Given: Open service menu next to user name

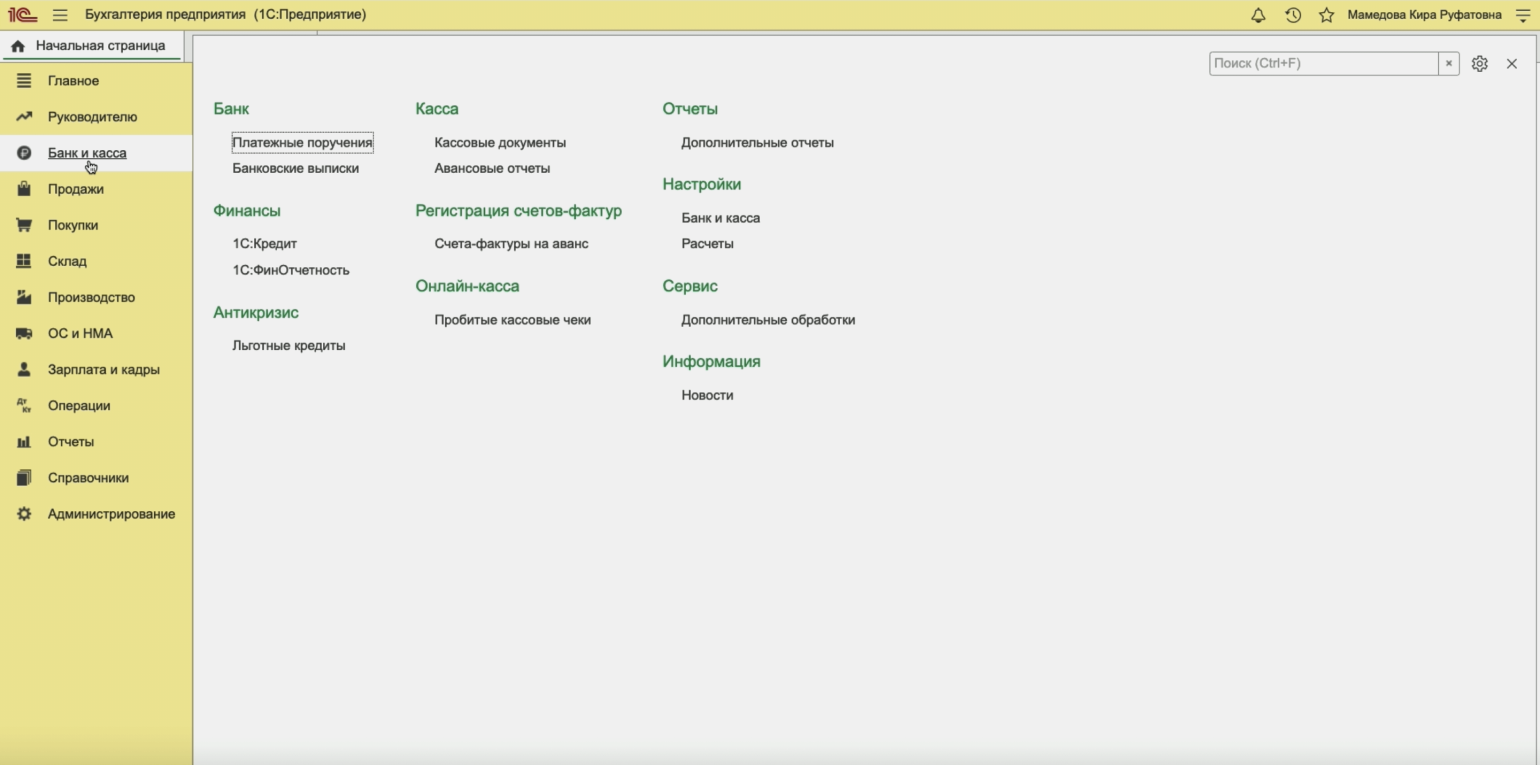Looking at the screenshot, I should (1523, 15).
